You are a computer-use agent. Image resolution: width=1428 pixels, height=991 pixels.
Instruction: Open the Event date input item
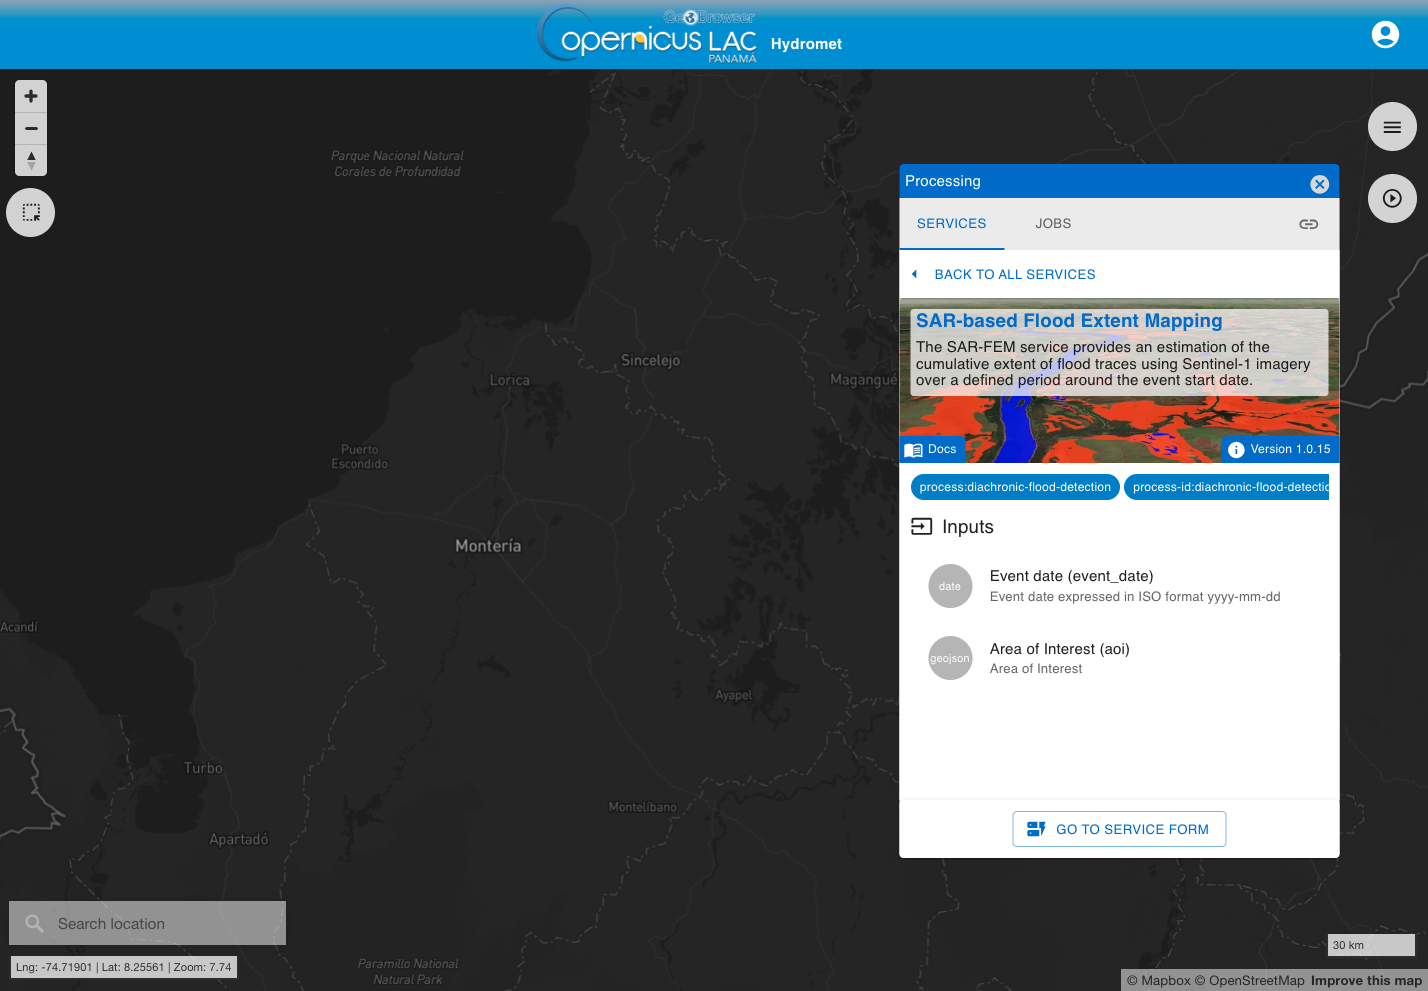[x=1119, y=586]
